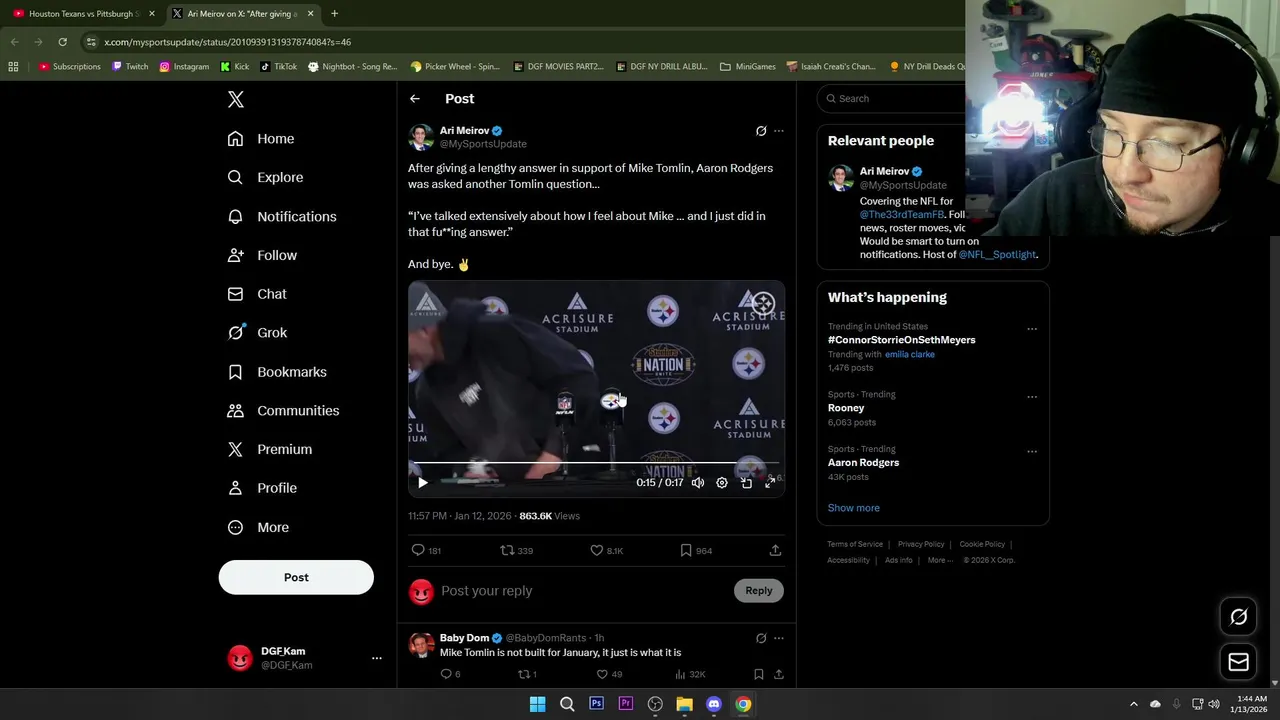The height and width of the screenshot is (720, 1280).
Task: Click Grok icon on Ari Meirov's post
Action: (761, 131)
